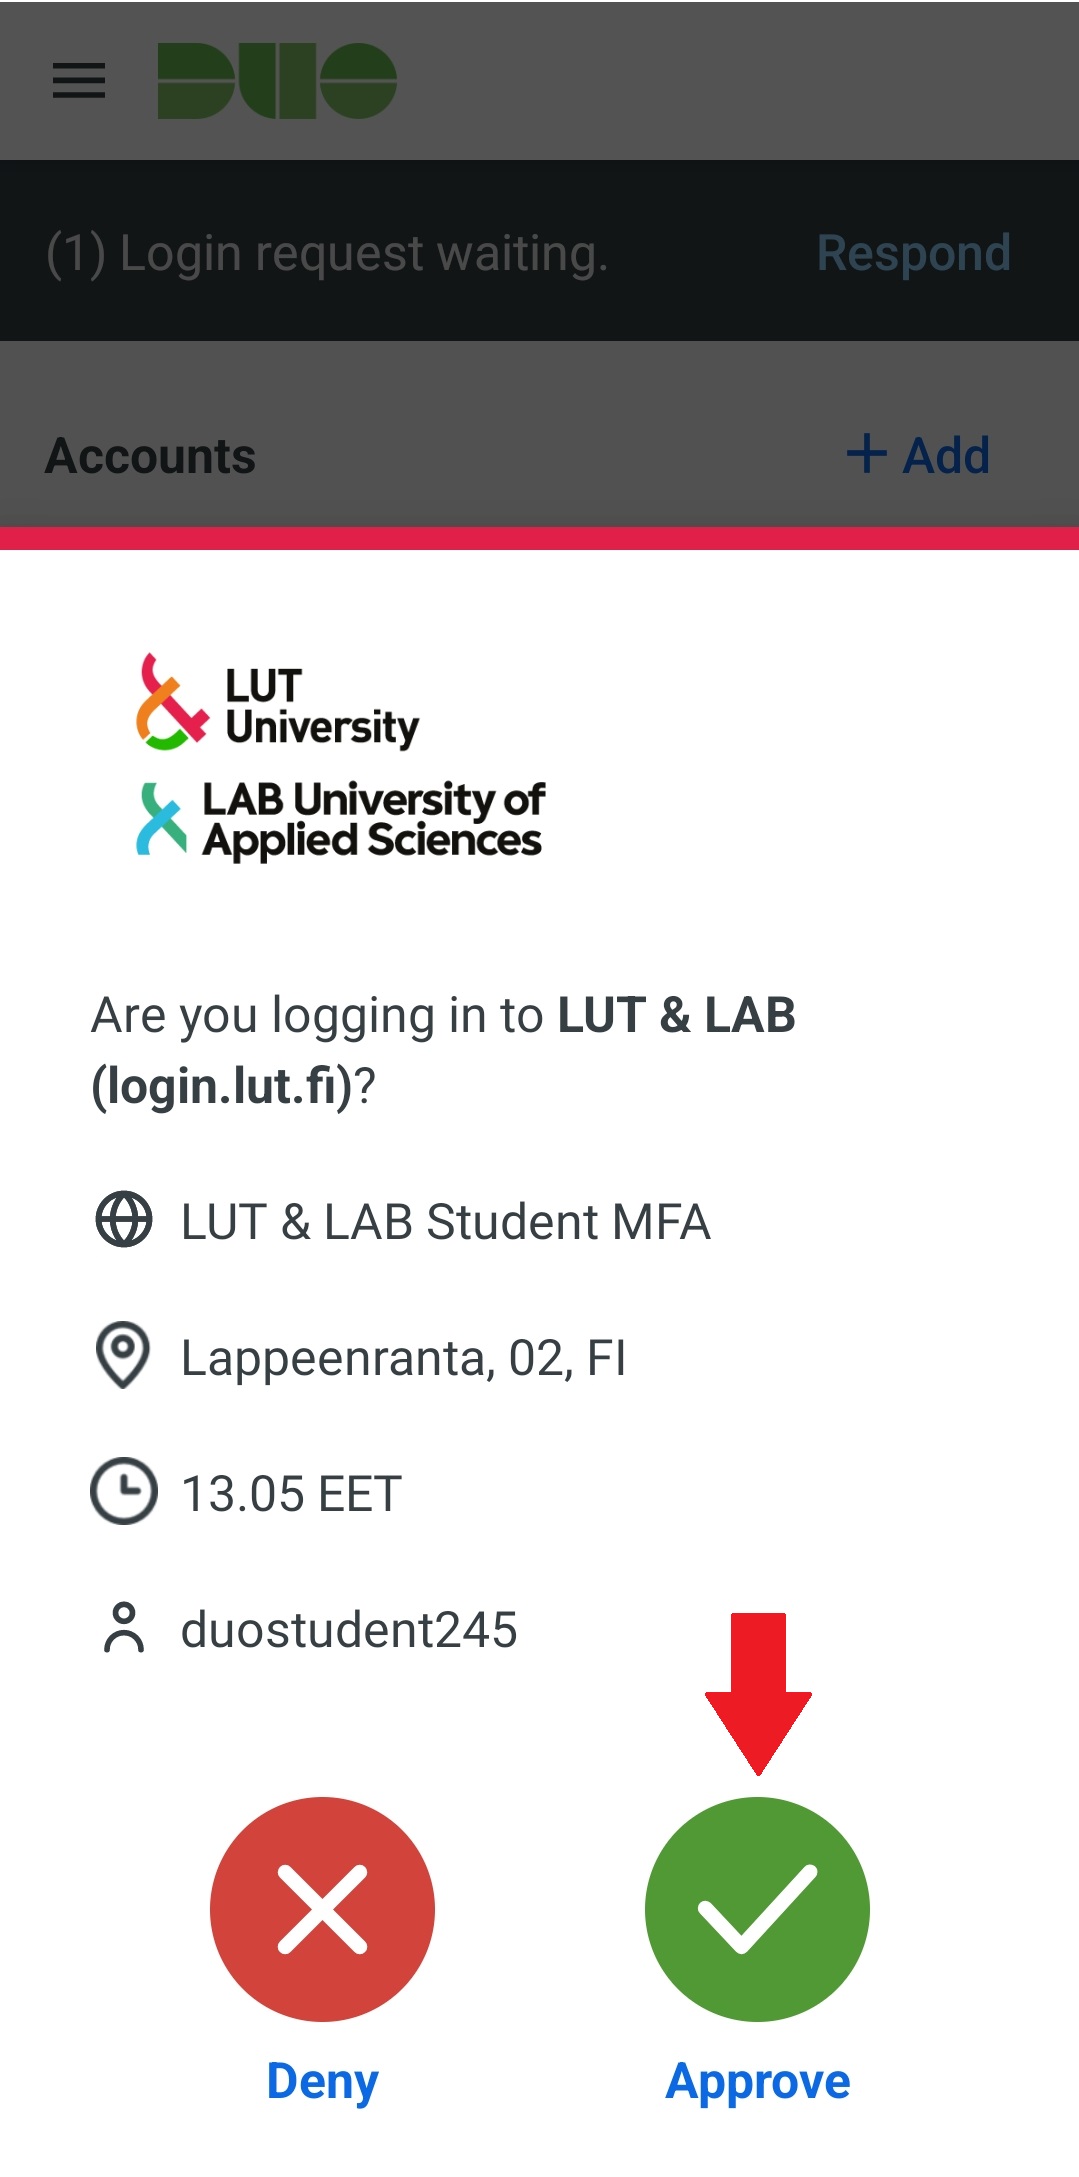Click the globe icon beside Student MFA
This screenshot has width=1079, height=2177.
124,1220
